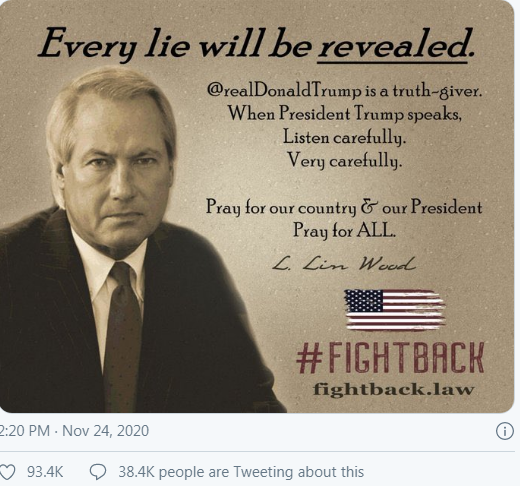
Task: Click the American flag graphic in the image
Action: (x=395, y=310)
